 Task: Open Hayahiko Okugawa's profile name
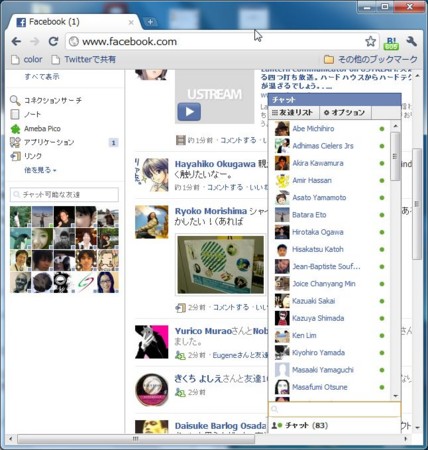215,164
